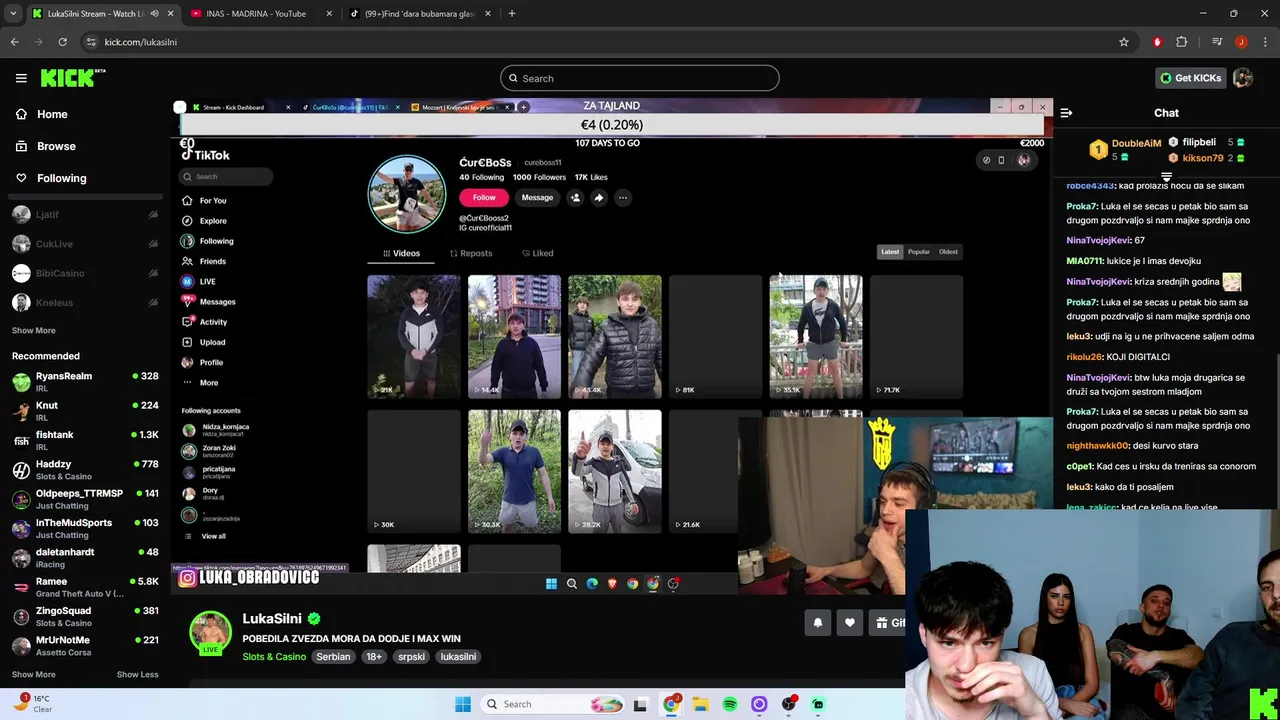
Task: Click Windows Start button on taskbar
Action: 463,704
